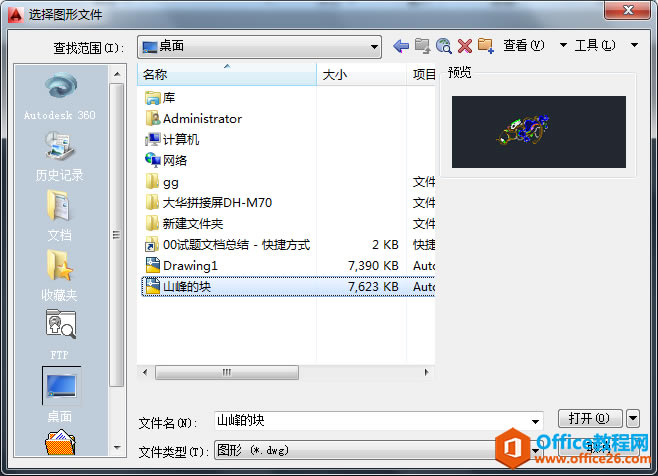Sort files by 名称 column header
The height and width of the screenshot is (476, 658).
coord(227,75)
